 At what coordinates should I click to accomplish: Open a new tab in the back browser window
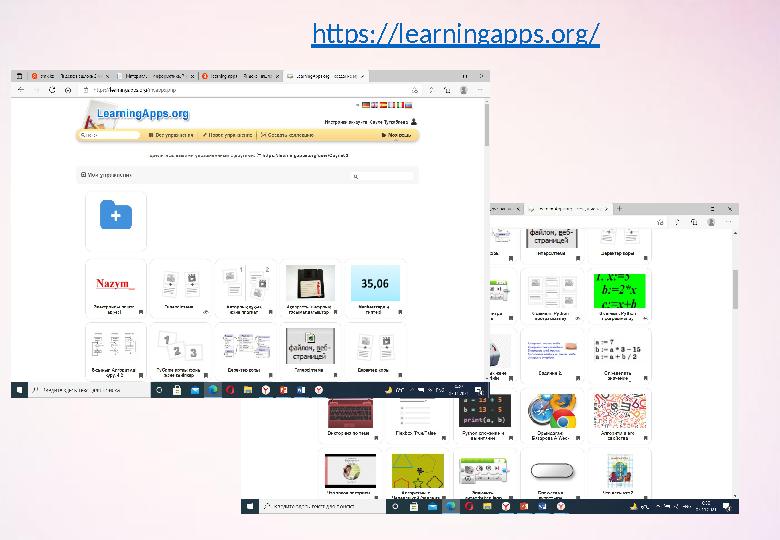tap(619, 208)
